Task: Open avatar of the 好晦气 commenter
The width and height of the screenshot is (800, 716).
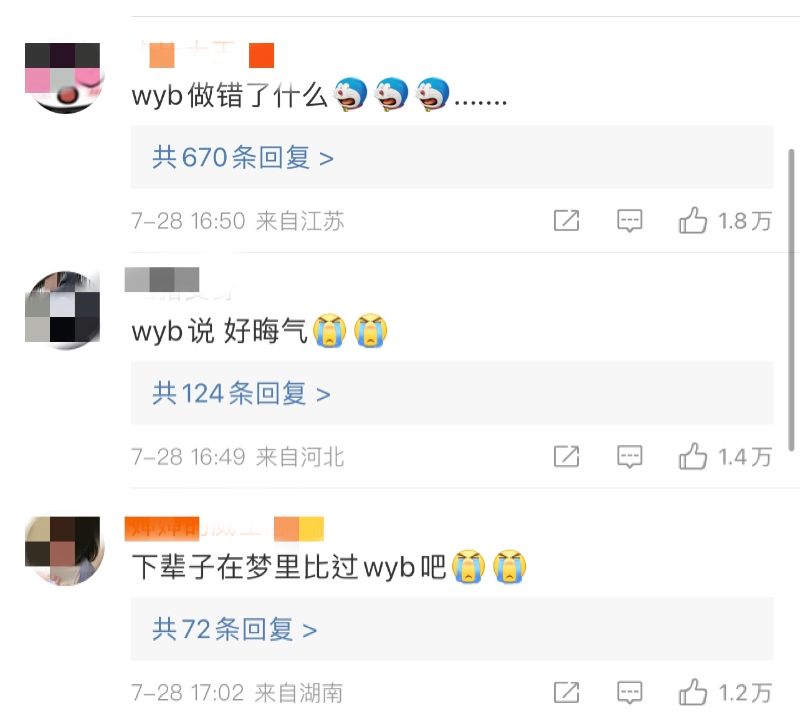Action: (x=64, y=310)
